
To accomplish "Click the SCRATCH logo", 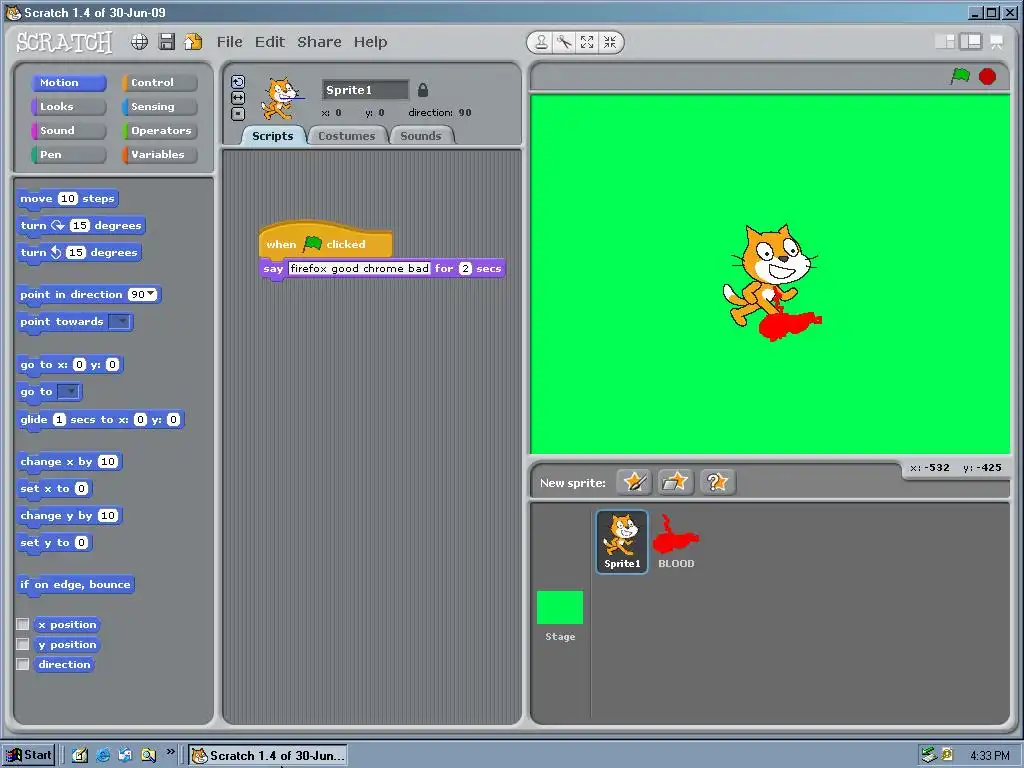I will (x=64, y=42).
